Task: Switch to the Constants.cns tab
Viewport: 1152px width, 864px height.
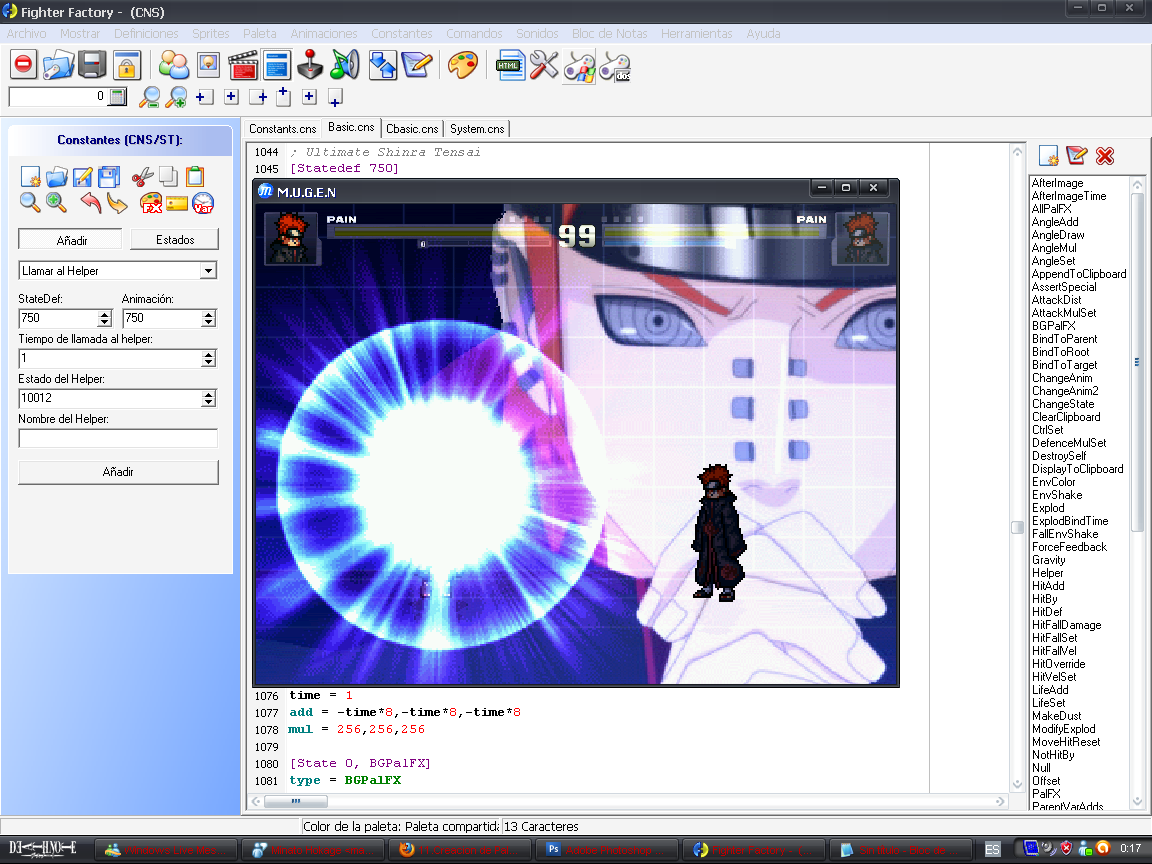Action: click(x=283, y=129)
